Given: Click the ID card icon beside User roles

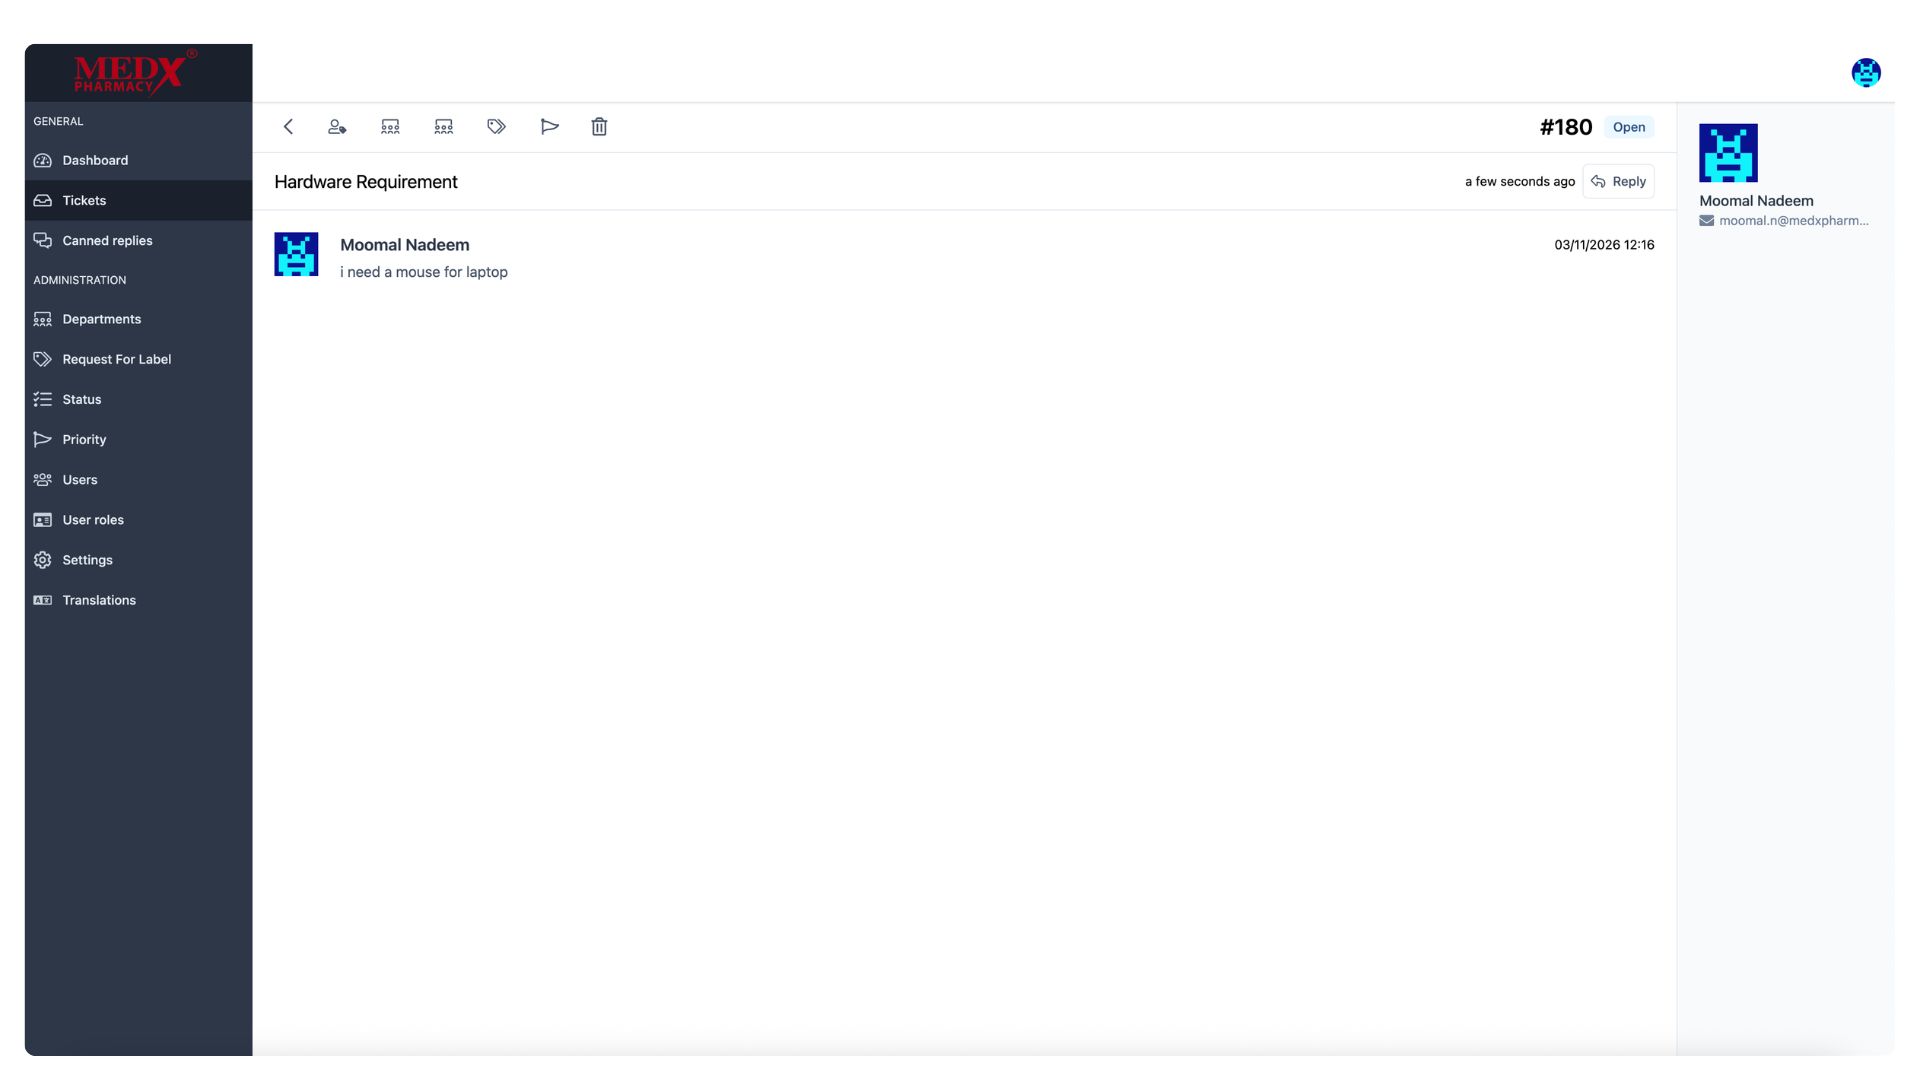Looking at the screenshot, I should click(42, 520).
